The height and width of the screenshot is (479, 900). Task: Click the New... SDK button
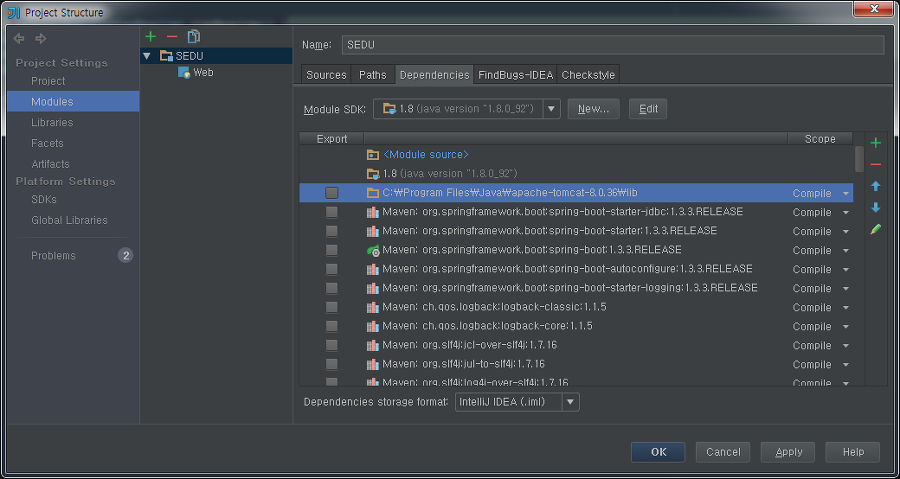pyautogui.click(x=593, y=108)
